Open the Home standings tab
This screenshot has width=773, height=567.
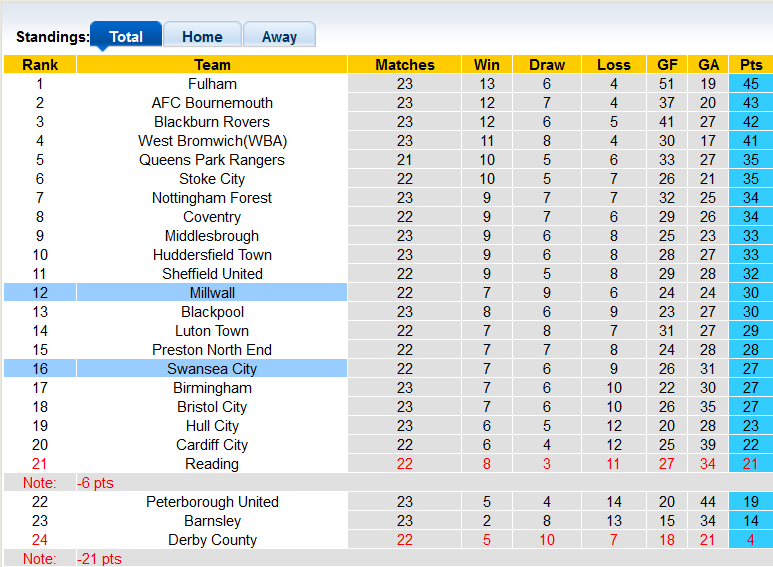tap(202, 36)
